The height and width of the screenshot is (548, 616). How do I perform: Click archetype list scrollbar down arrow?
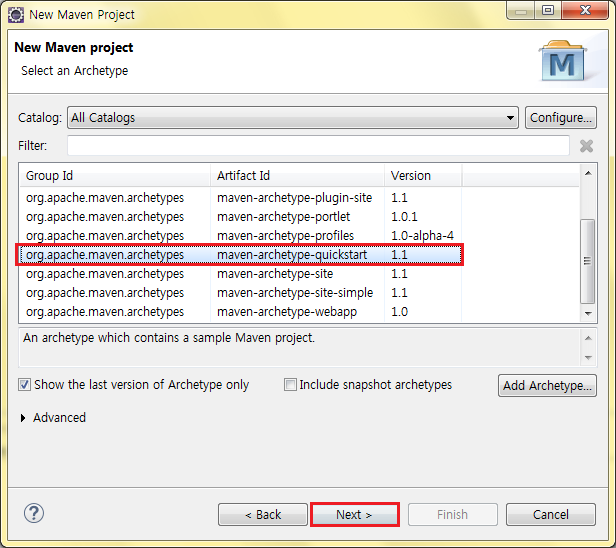588,313
